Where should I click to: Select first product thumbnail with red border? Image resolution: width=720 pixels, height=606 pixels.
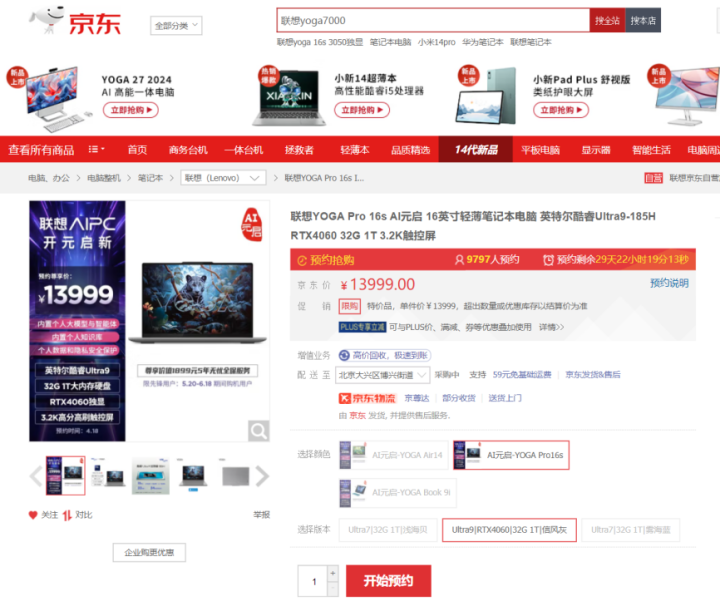[x=66, y=476]
